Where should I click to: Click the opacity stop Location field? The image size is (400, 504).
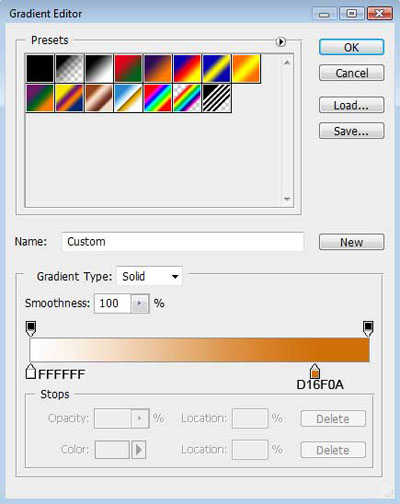coord(250,418)
